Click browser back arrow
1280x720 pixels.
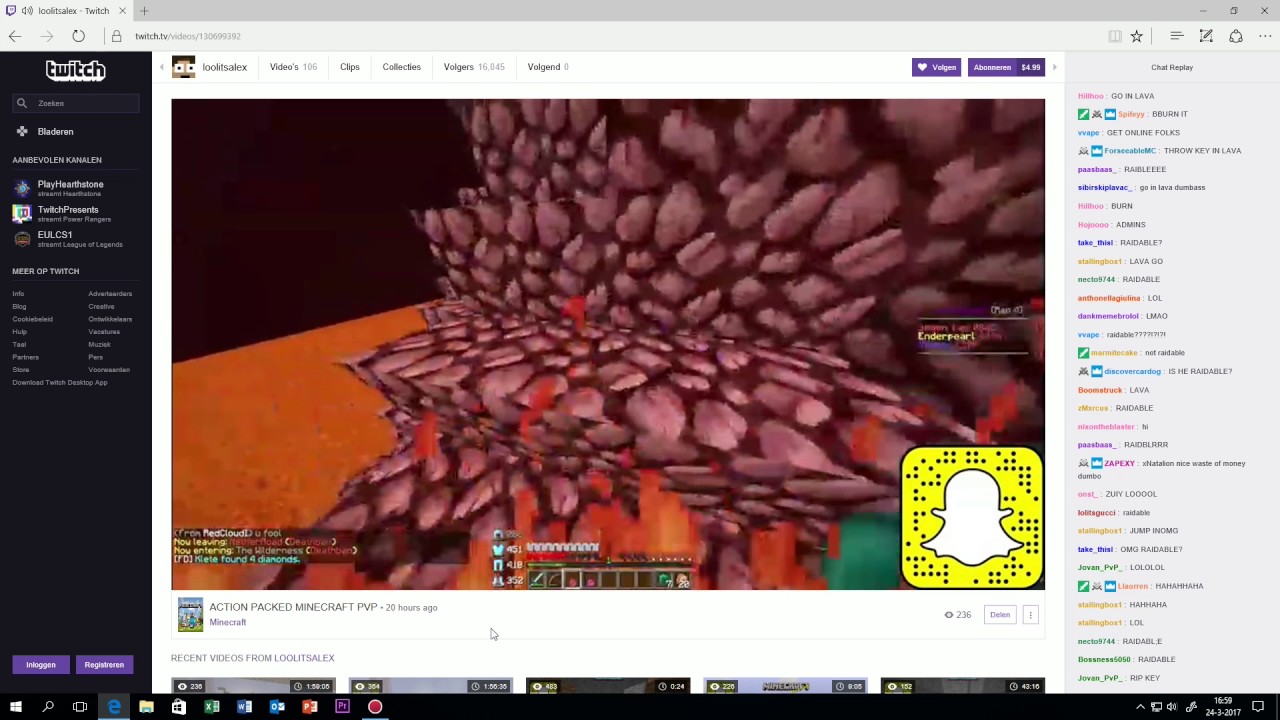15,36
